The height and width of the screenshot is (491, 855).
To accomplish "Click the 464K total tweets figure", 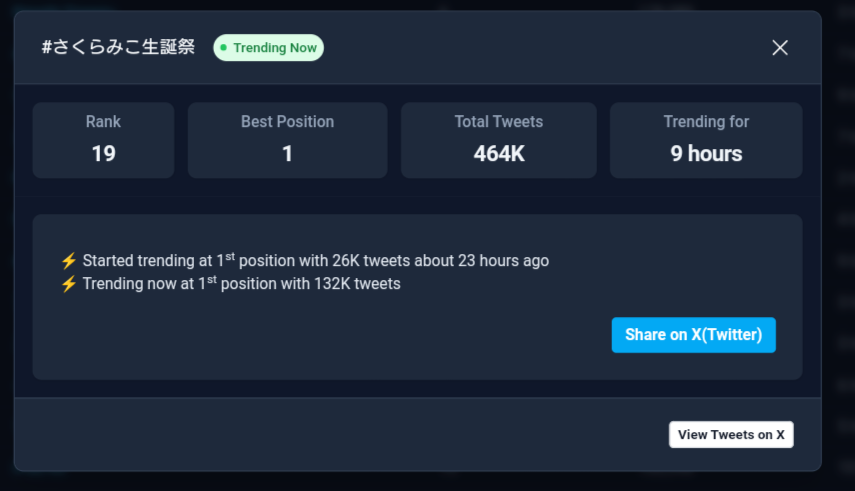I will (x=498, y=154).
